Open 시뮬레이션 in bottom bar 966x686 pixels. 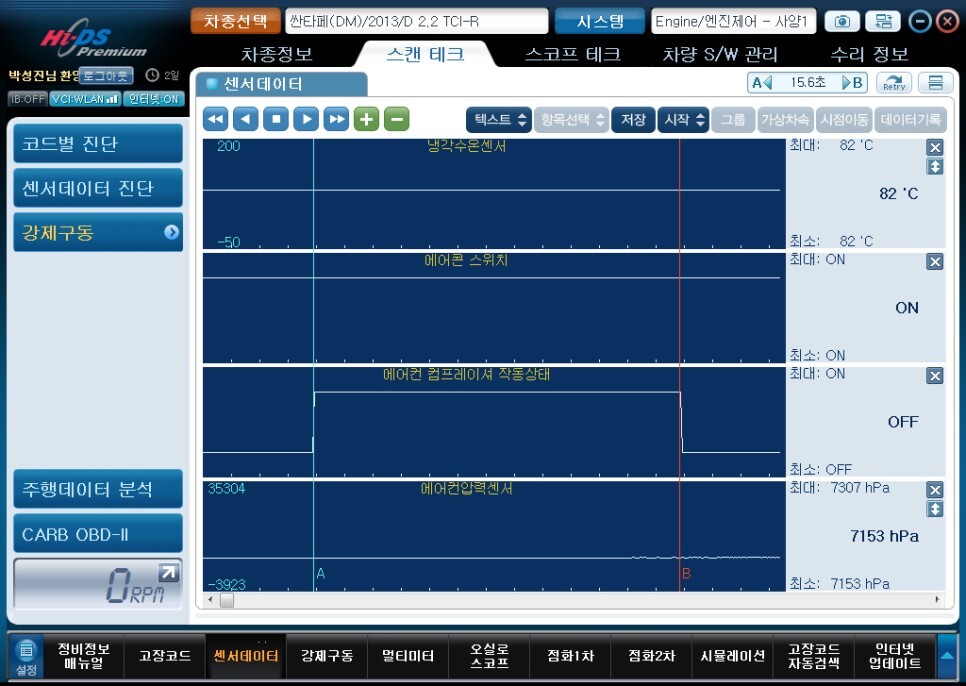pos(733,656)
